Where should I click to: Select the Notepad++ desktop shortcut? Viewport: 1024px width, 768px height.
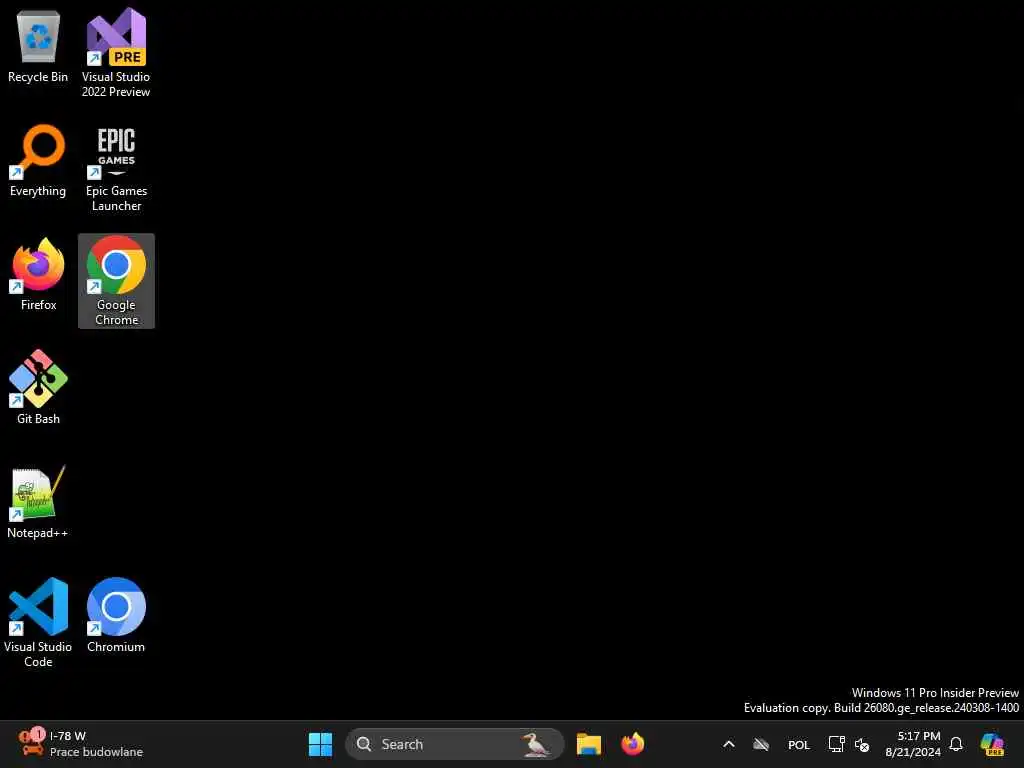pos(38,502)
